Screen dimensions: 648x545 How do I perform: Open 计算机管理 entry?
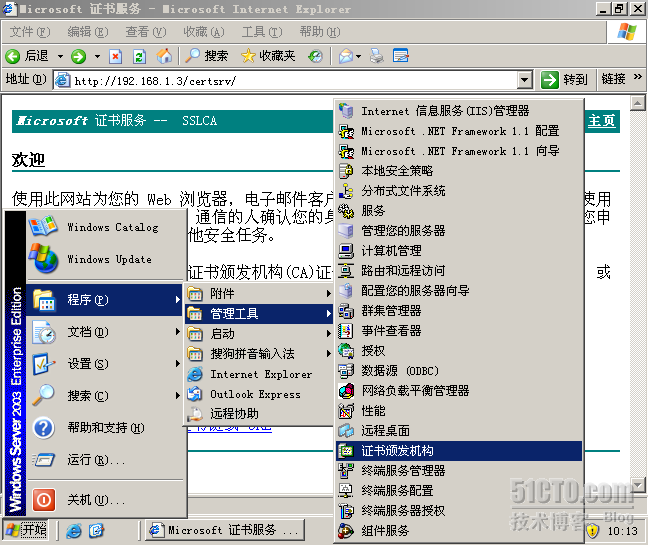pyautogui.click(x=459, y=250)
